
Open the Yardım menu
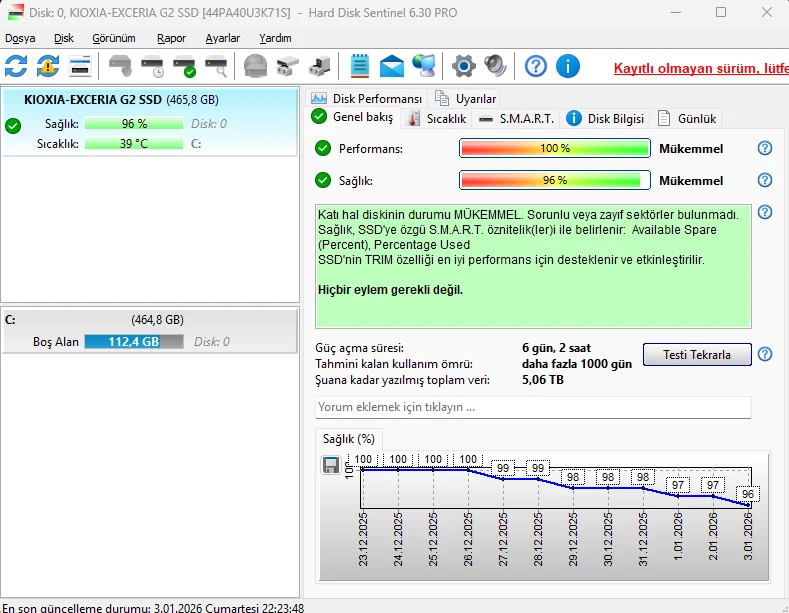tap(275, 38)
